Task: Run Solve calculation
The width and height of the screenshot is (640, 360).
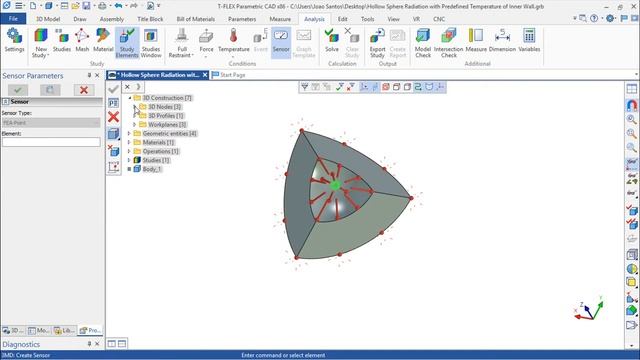Action: pyautogui.click(x=332, y=41)
